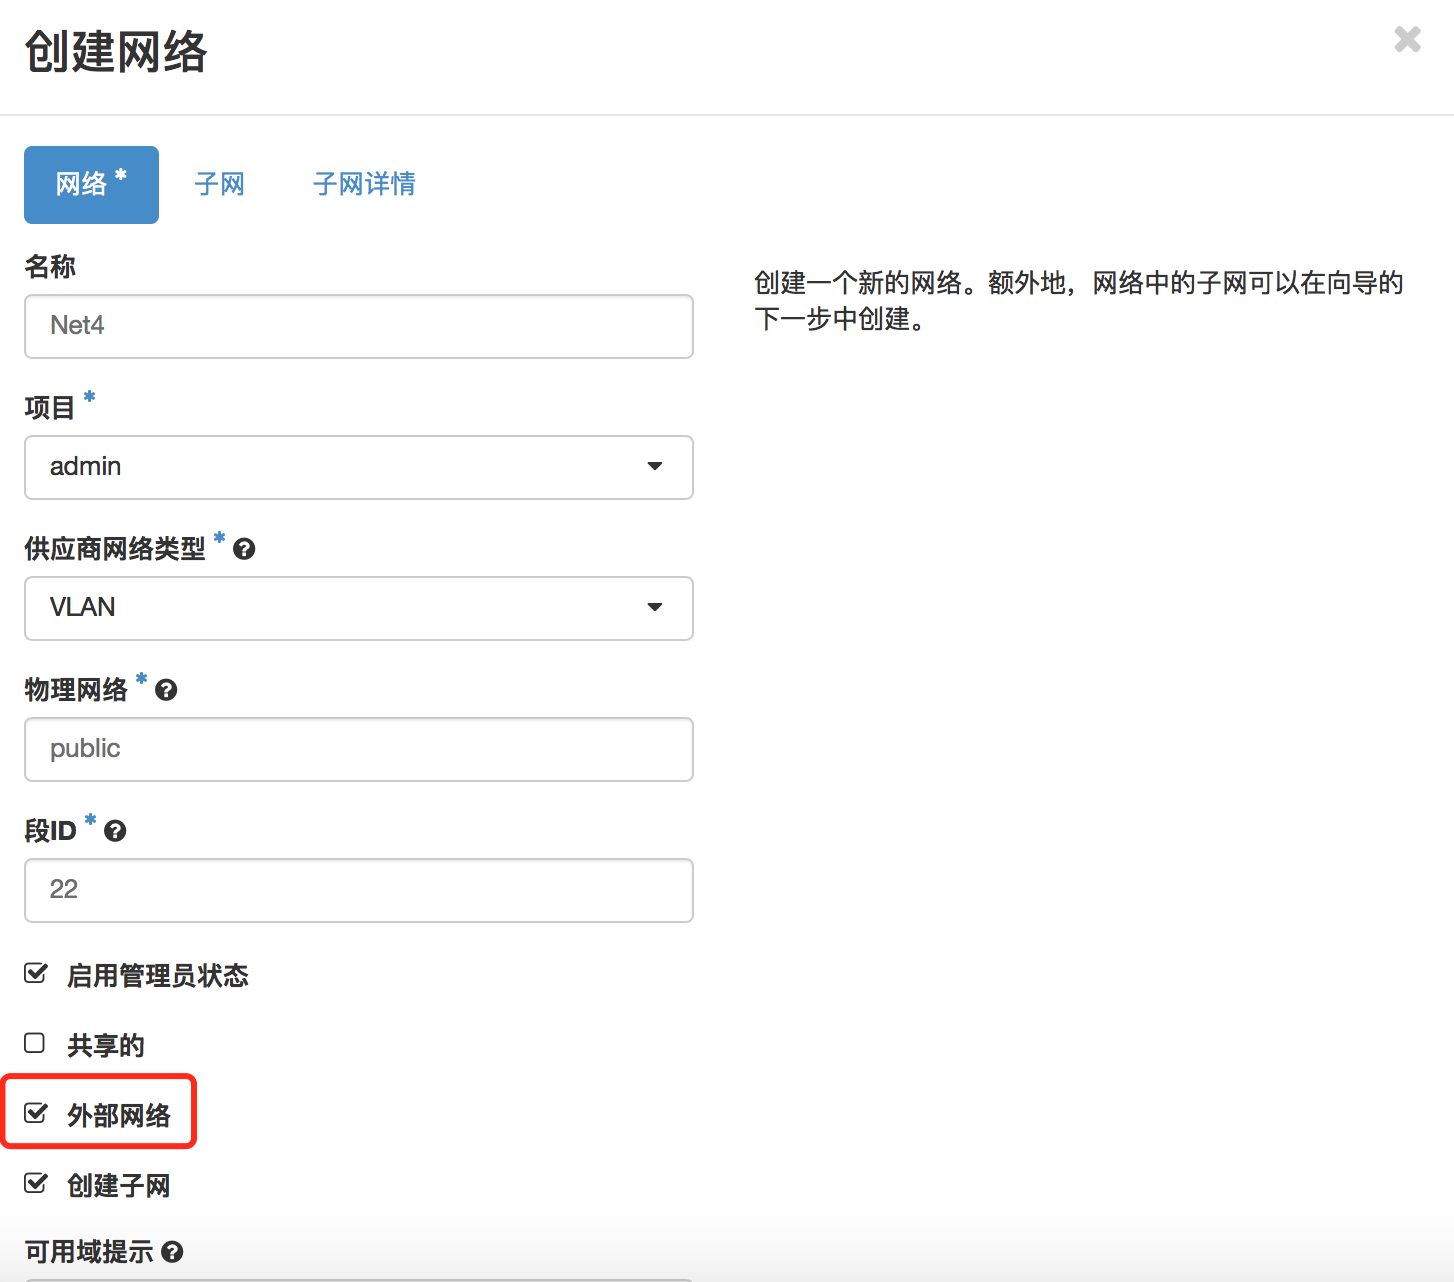This screenshot has height=1282, width=1454.
Task: Switch to the 网络 tab
Action: coord(91,184)
